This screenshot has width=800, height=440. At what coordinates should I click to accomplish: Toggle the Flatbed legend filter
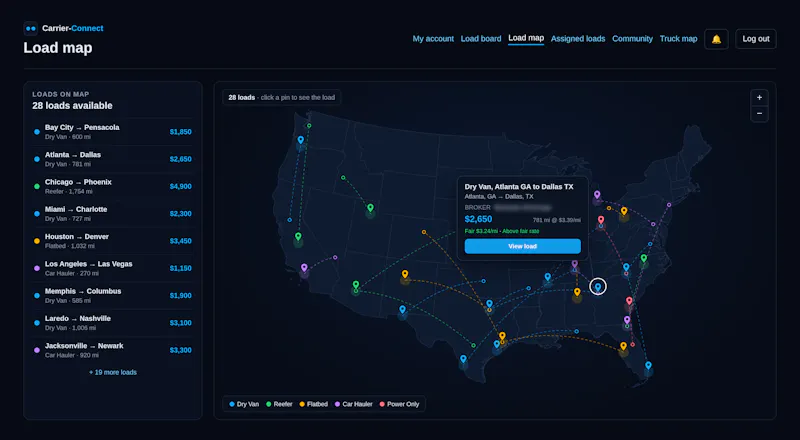tap(313, 404)
